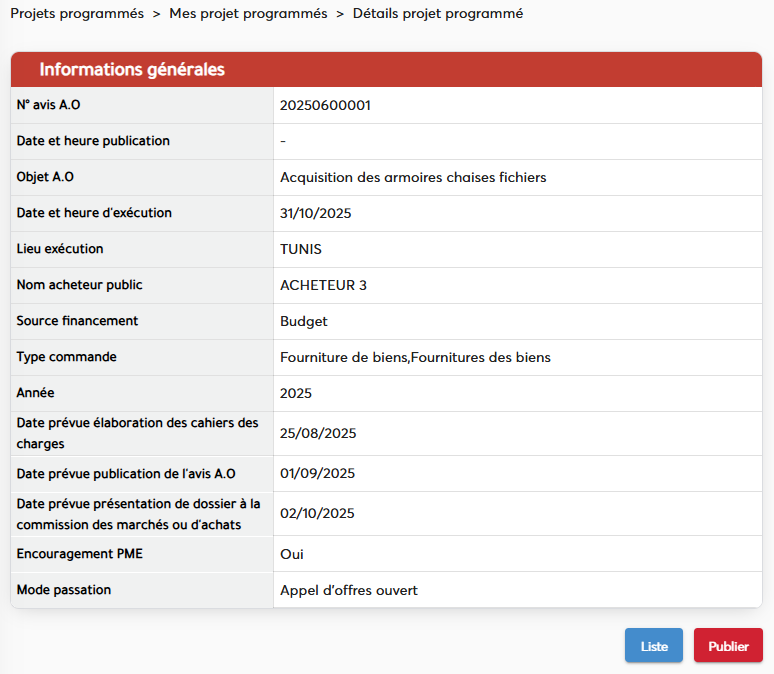Image resolution: width=774 pixels, height=674 pixels.
Task: Click the Détails projet programmé breadcrumb
Action: (x=437, y=14)
